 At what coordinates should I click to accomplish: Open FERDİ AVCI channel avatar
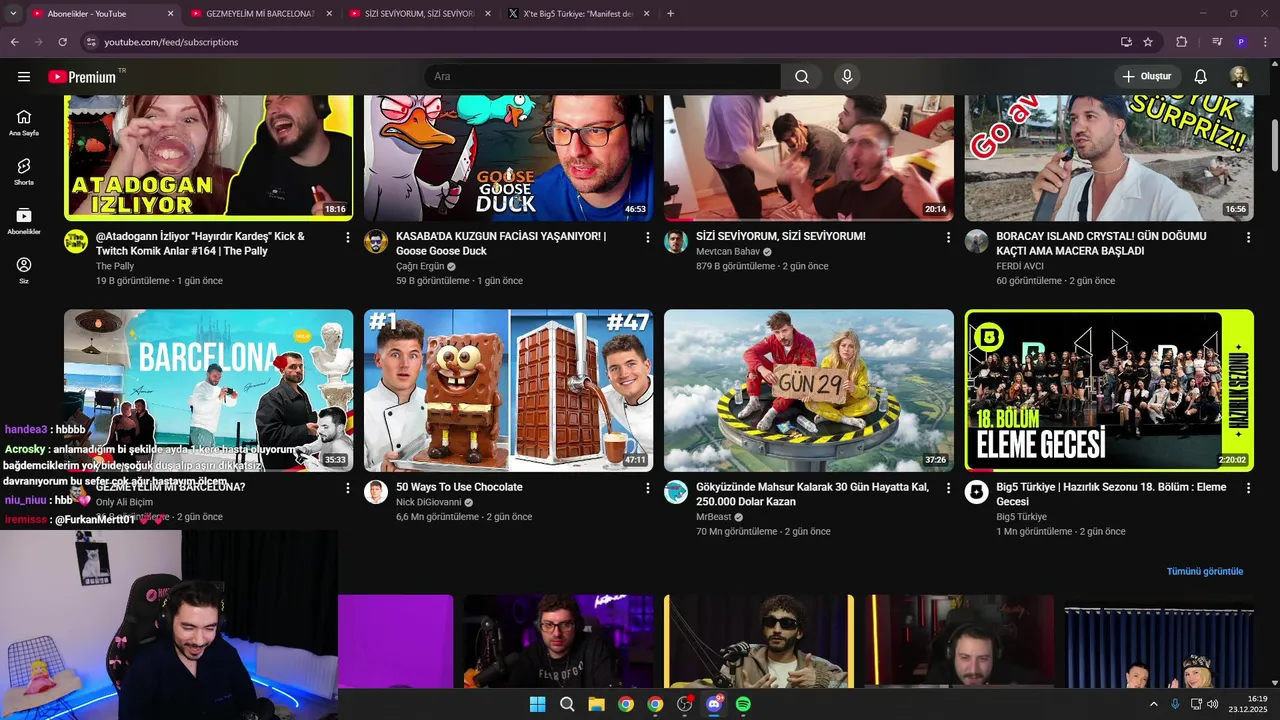(976, 241)
